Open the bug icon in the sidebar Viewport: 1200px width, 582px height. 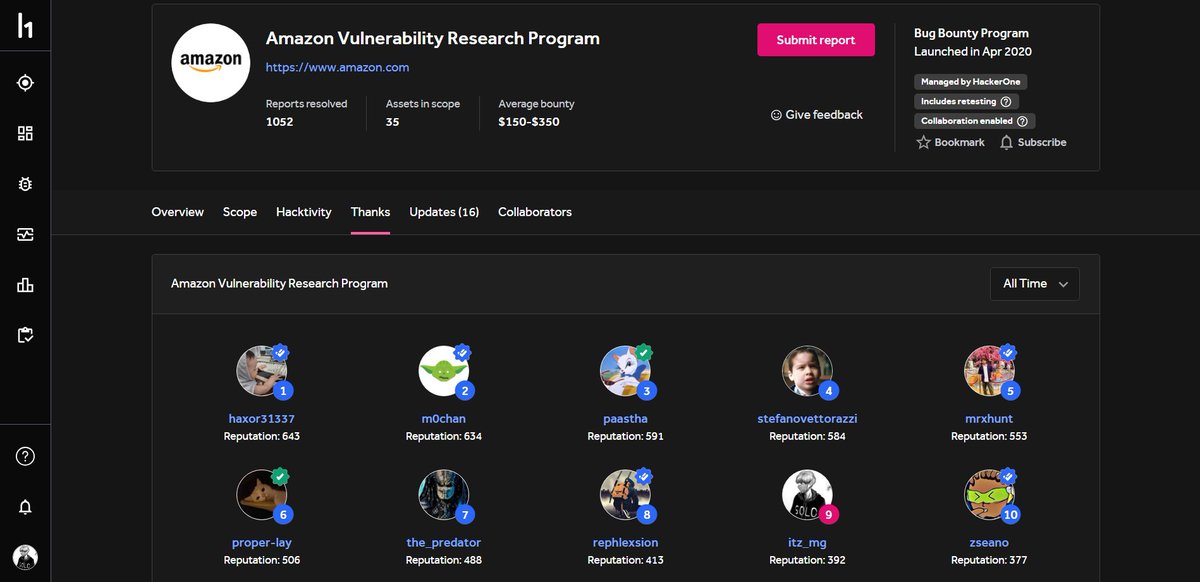25,184
